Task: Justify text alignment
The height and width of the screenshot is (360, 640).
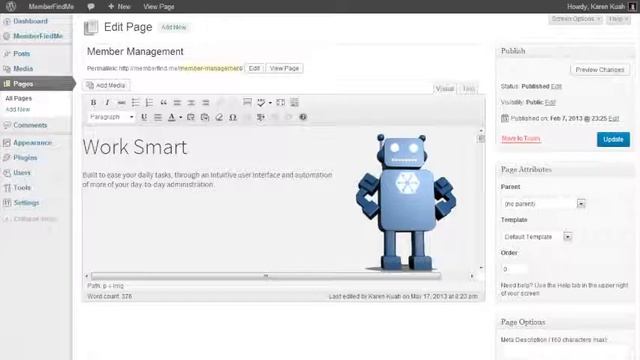Action: click(158, 117)
